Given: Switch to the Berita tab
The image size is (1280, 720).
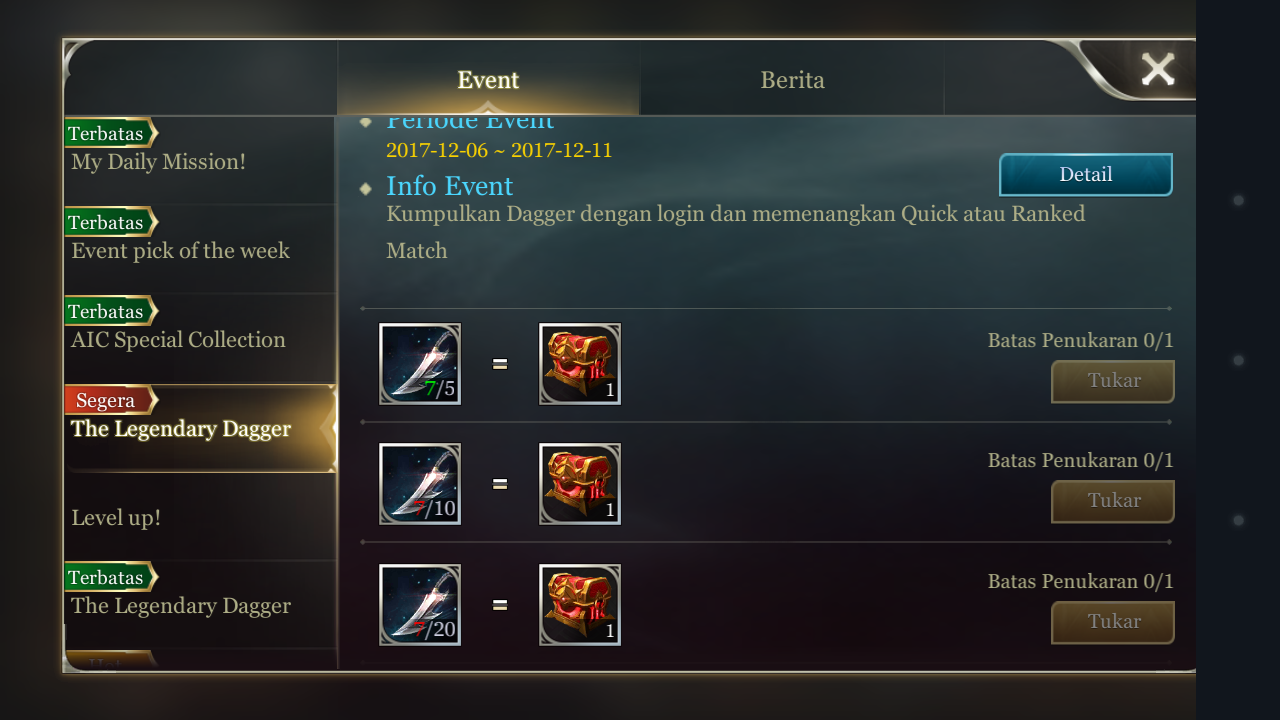Looking at the screenshot, I should pos(792,79).
